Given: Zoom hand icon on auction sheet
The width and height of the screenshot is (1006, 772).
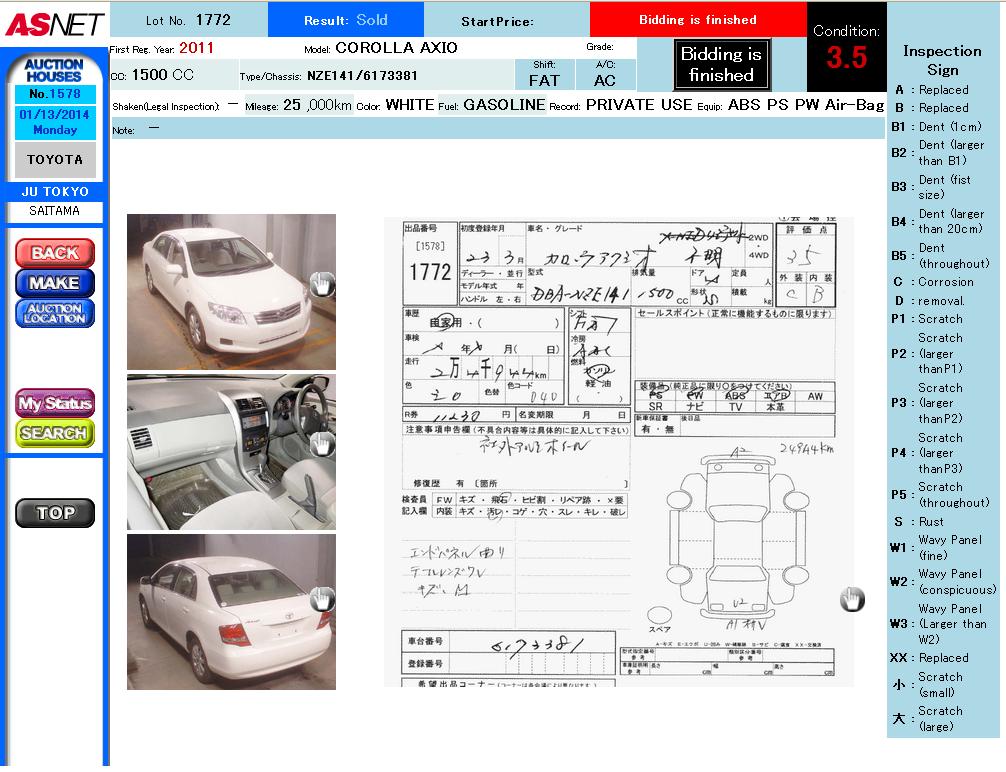Looking at the screenshot, I should tap(851, 599).
